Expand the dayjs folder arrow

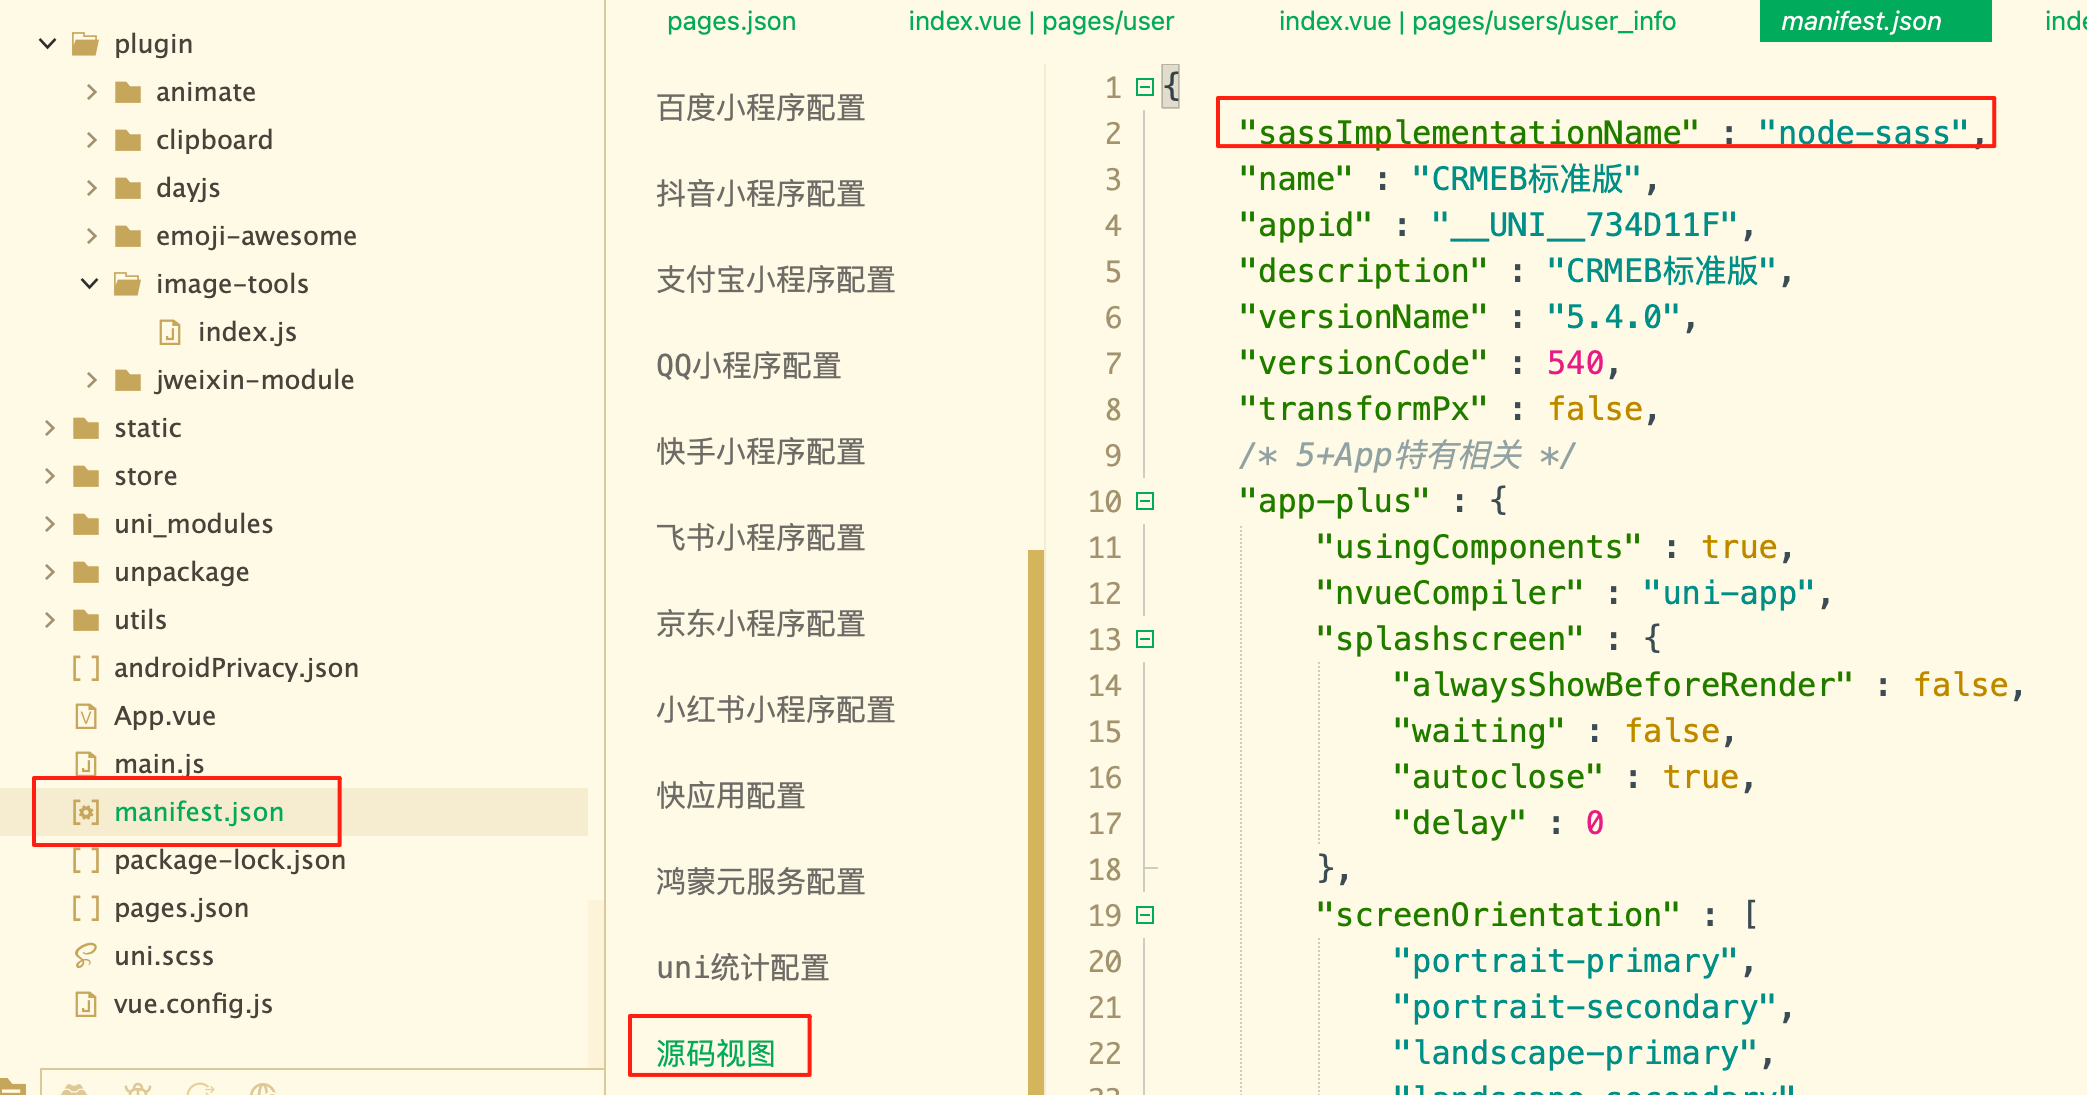click(91, 188)
